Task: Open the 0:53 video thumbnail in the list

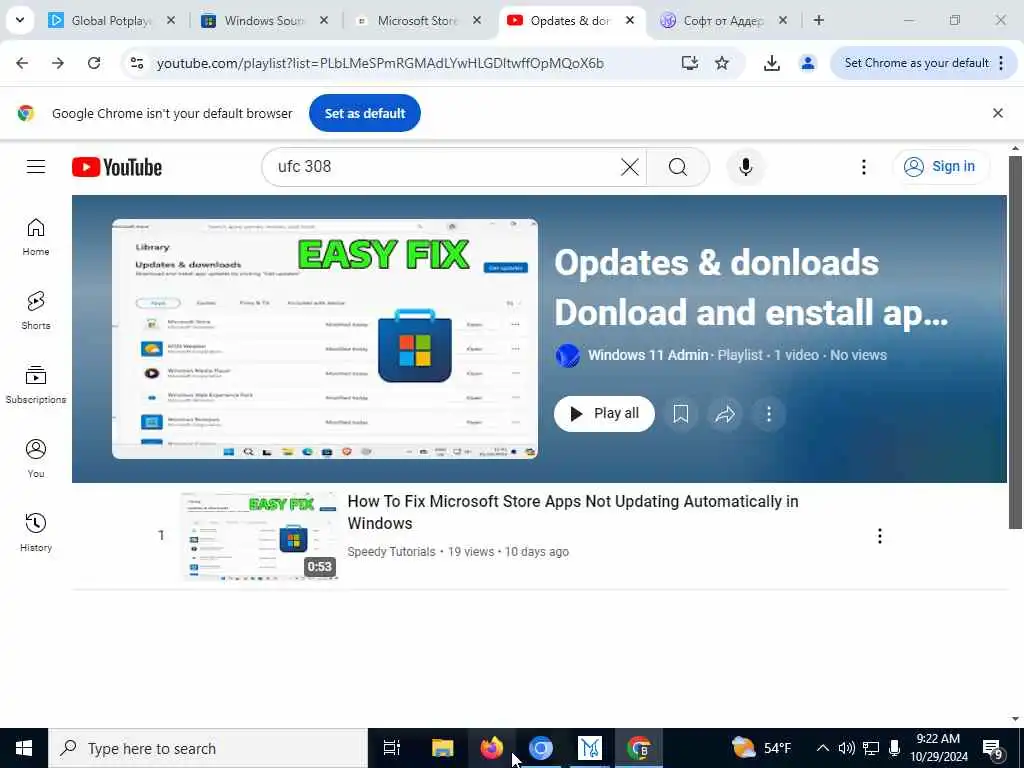Action: point(259,536)
